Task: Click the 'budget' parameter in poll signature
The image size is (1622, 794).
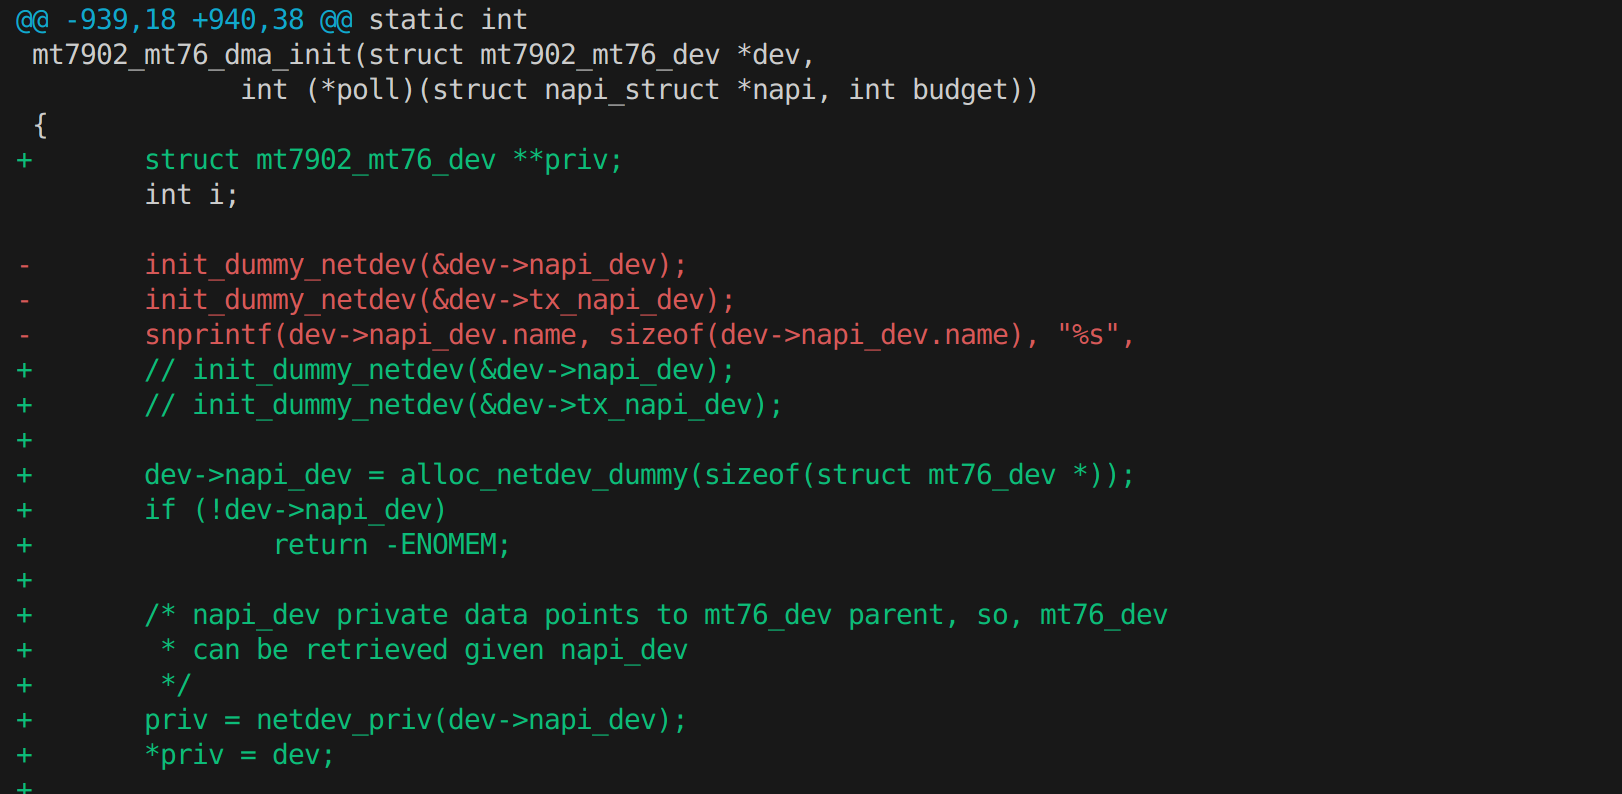Action: [960, 90]
